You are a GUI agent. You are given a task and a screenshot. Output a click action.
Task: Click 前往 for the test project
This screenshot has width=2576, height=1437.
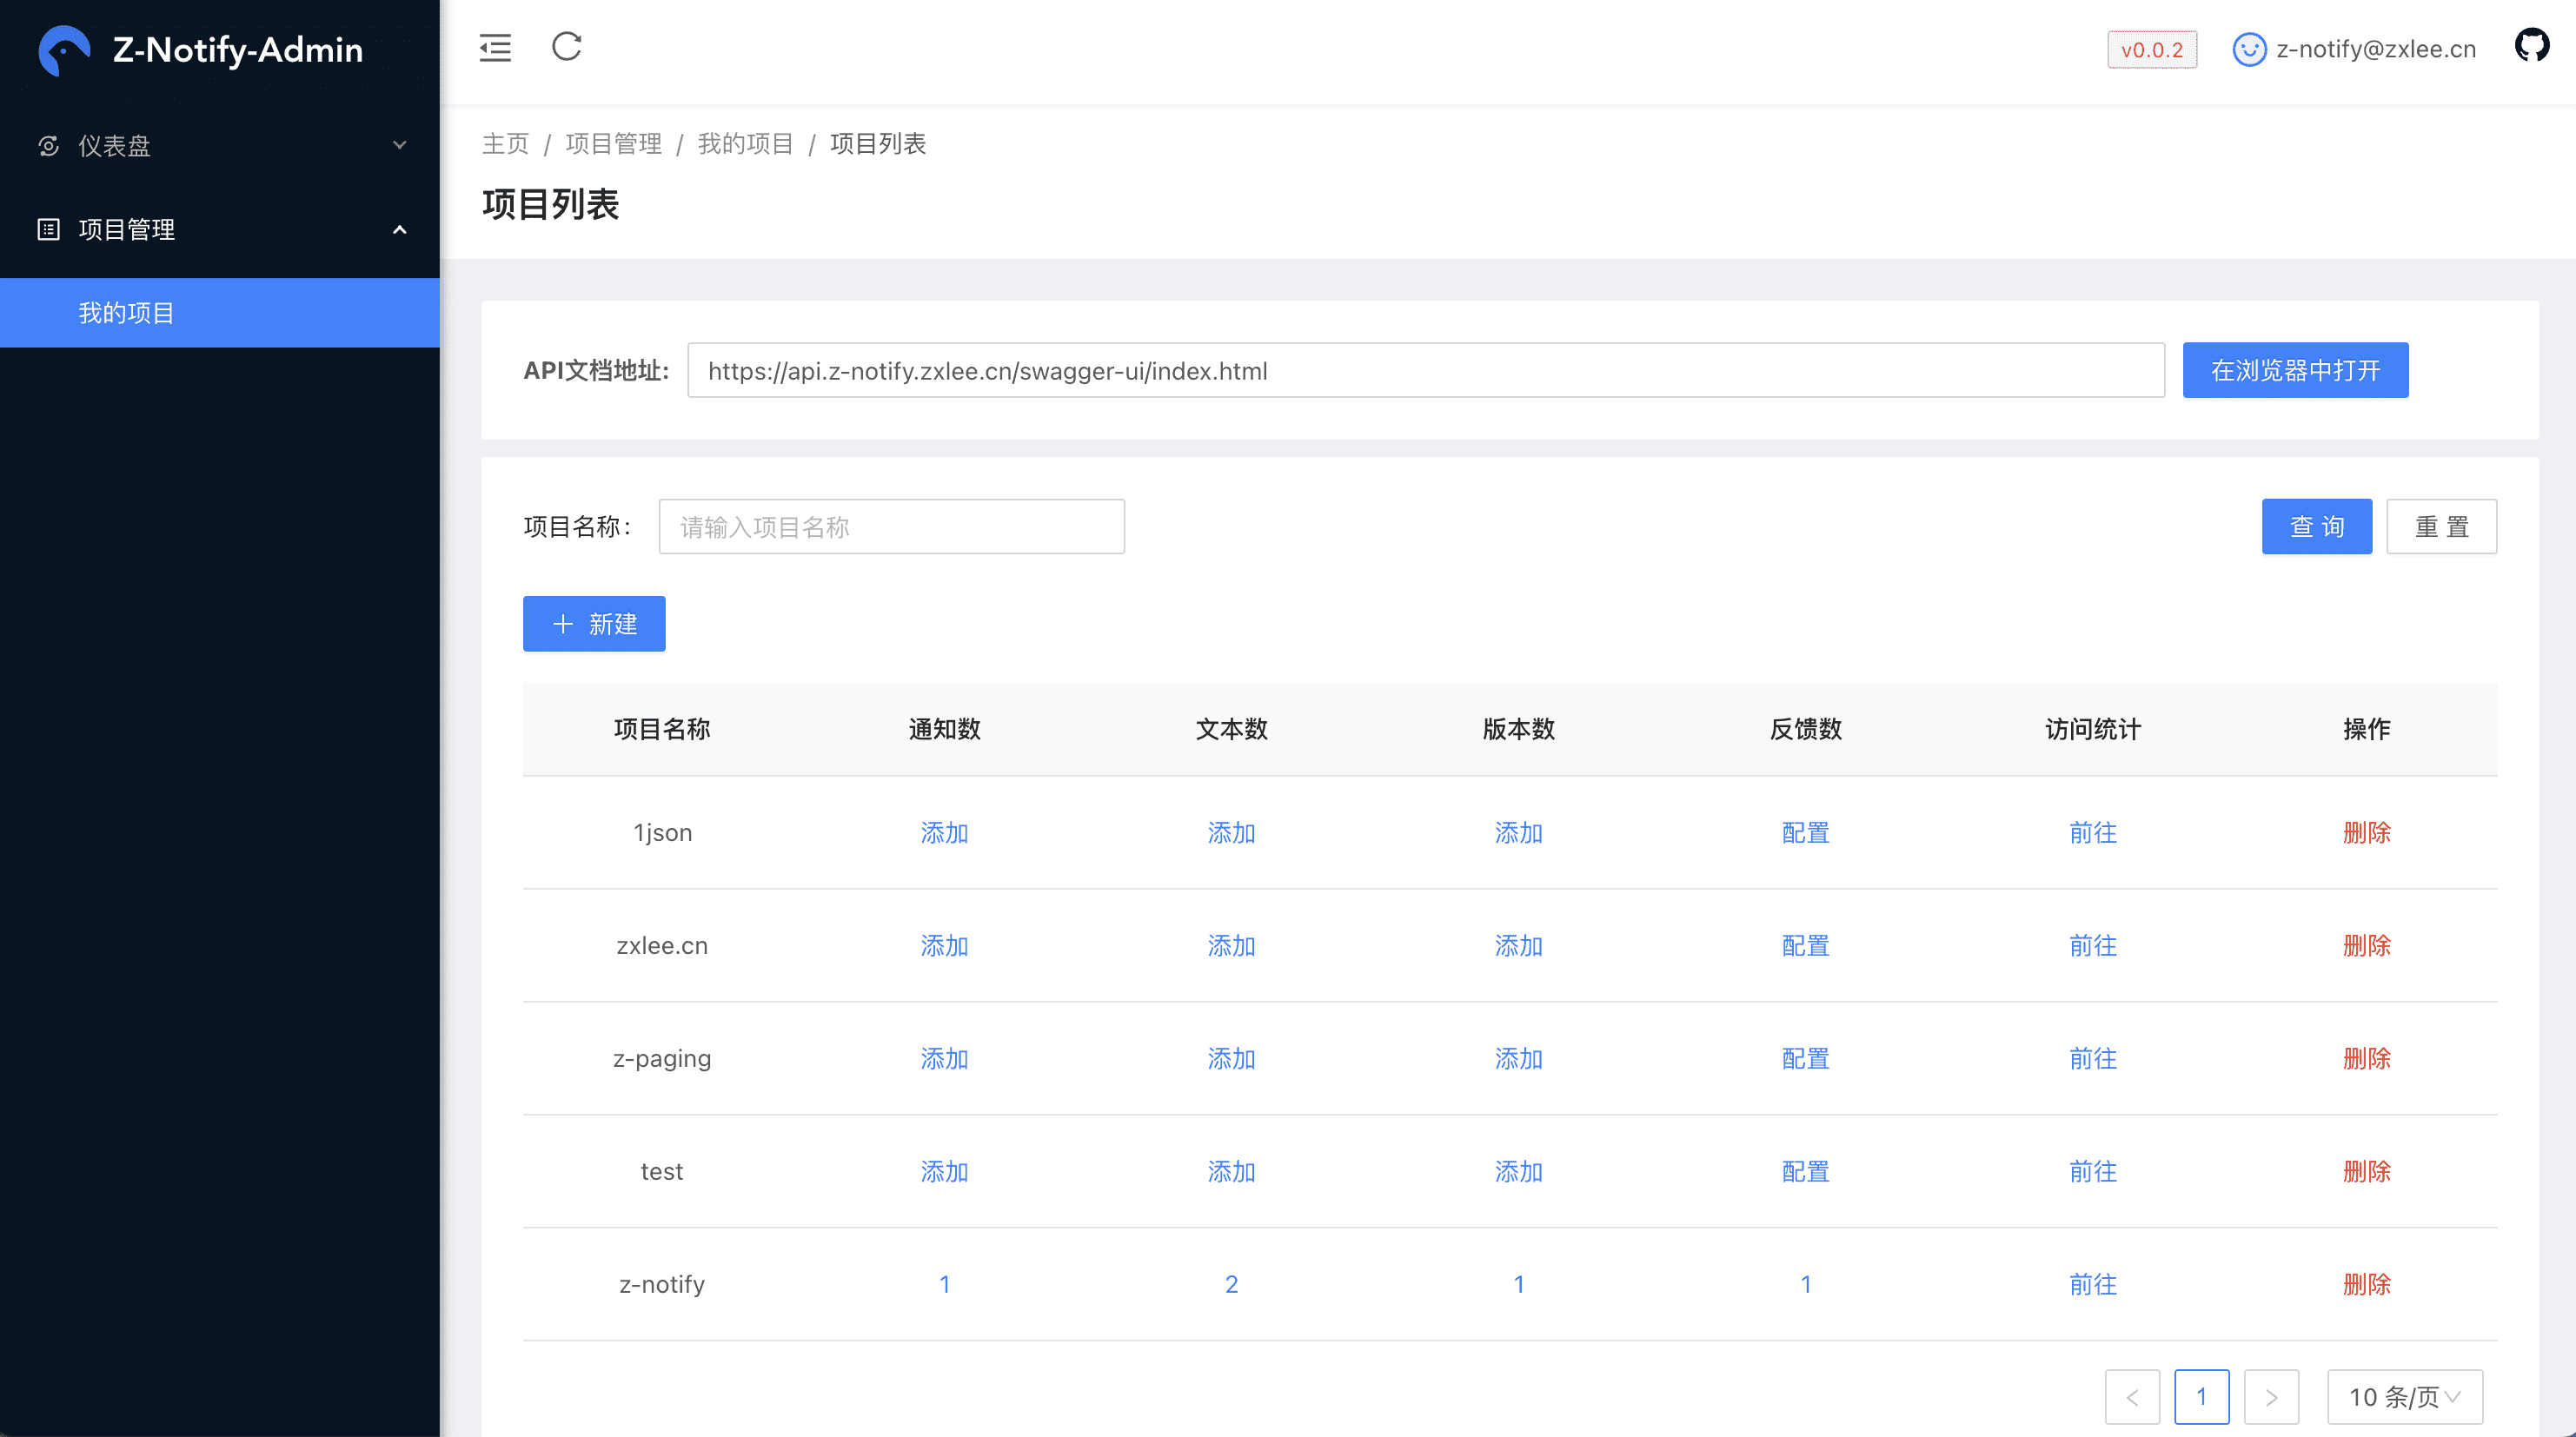tap(2093, 1172)
